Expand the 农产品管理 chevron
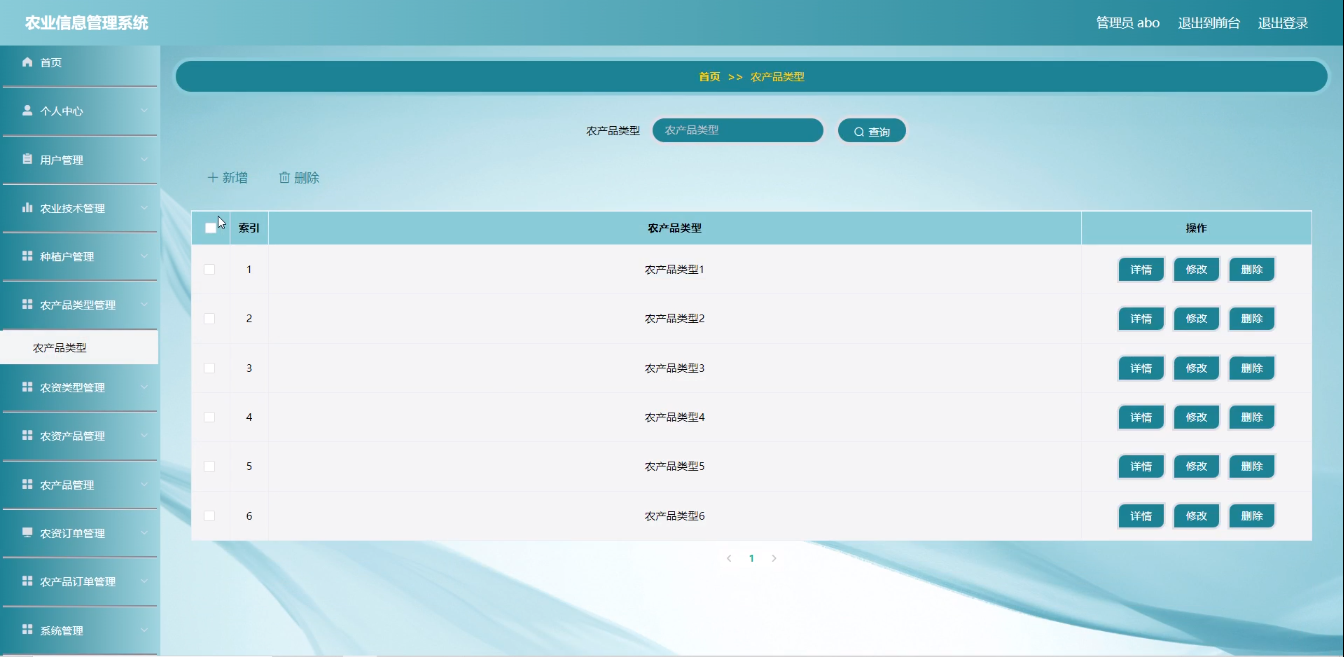 [144, 484]
